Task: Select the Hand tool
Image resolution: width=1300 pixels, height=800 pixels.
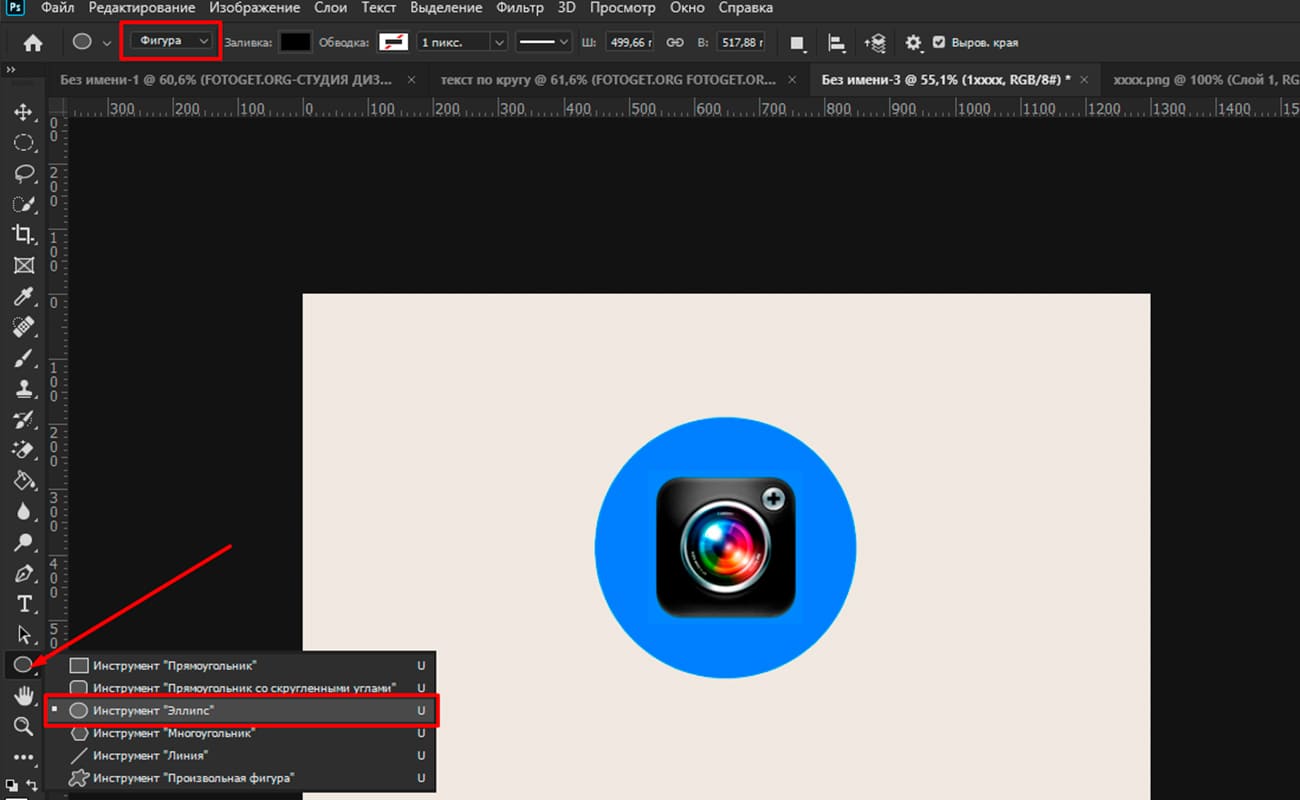Action: point(23,695)
